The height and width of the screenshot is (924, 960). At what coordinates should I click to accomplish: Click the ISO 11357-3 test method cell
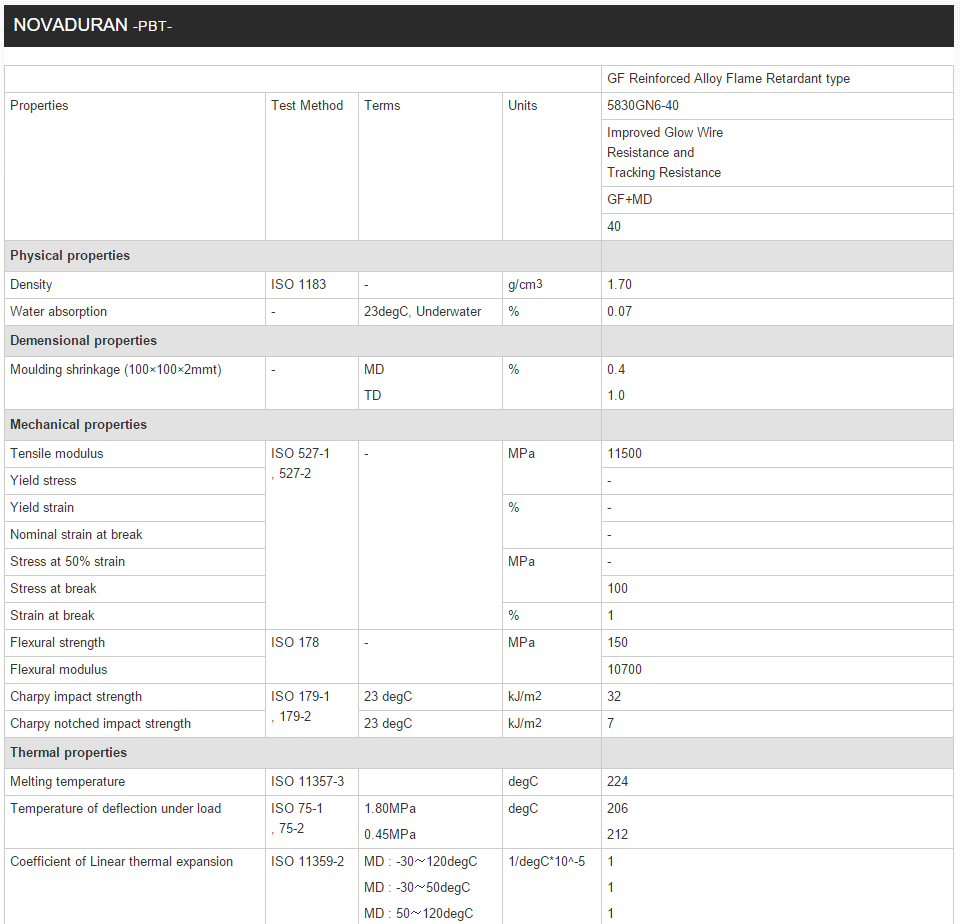click(307, 782)
